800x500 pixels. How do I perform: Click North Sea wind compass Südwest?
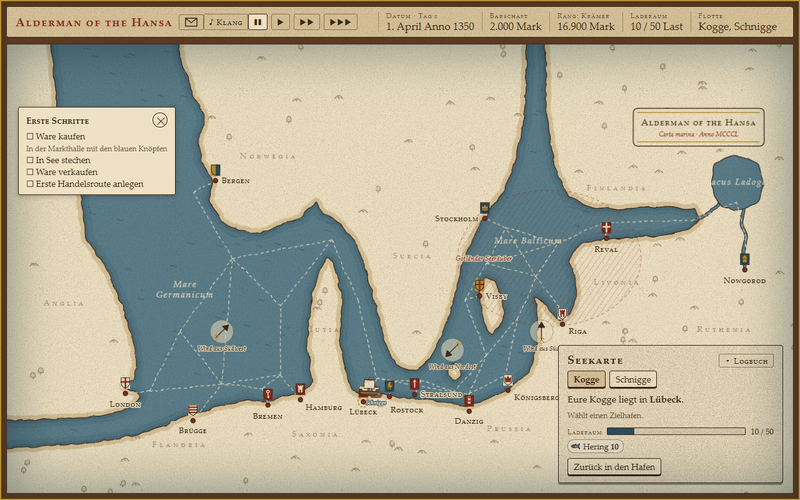tap(222, 332)
